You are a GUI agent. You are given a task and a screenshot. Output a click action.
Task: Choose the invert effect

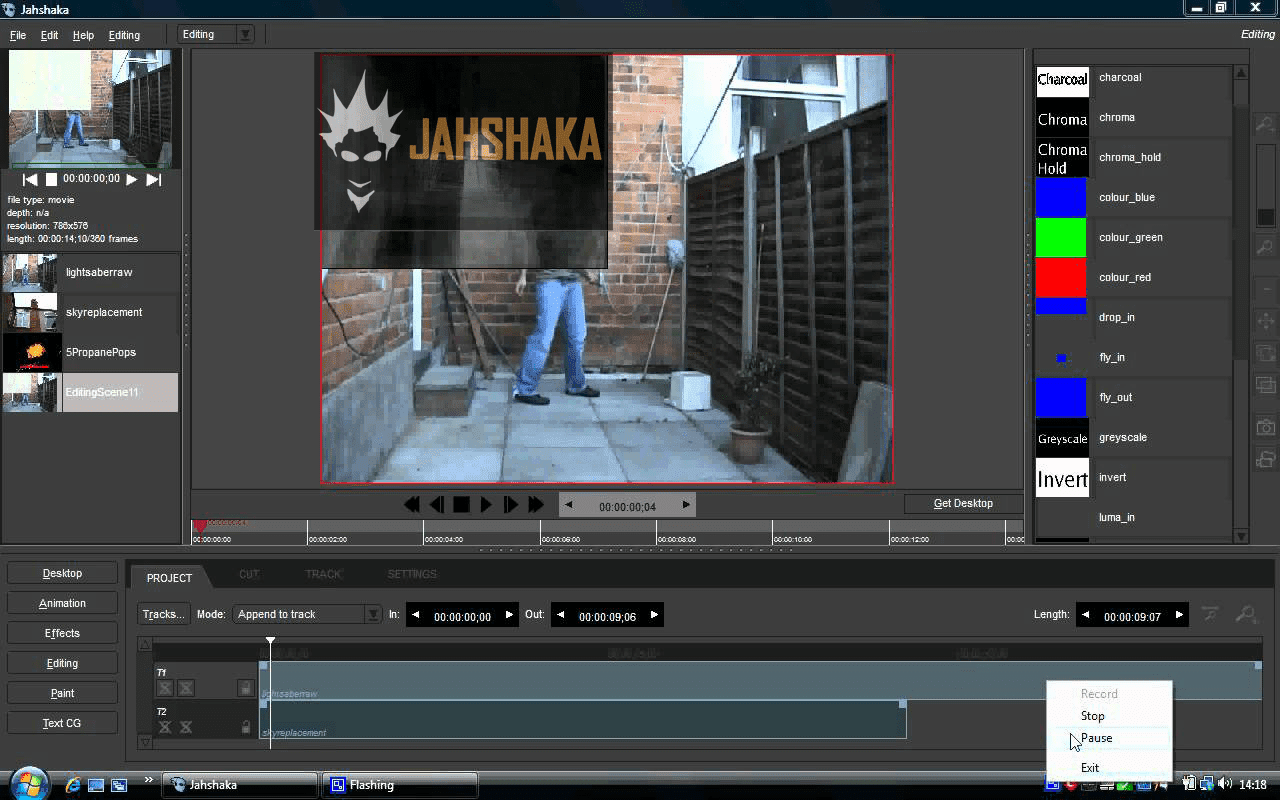click(x=1133, y=478)
